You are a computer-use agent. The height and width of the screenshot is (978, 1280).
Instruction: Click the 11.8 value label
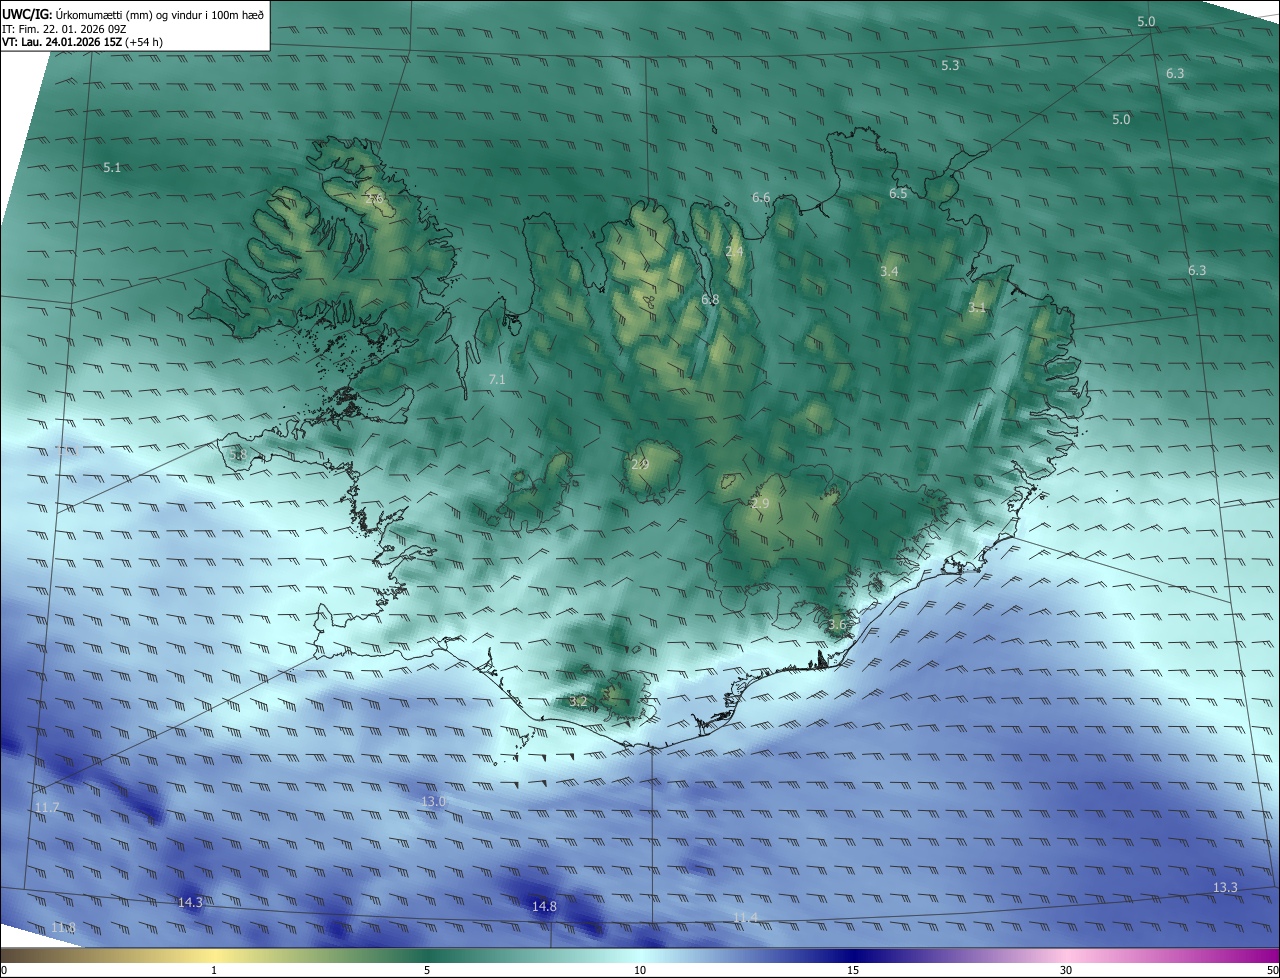click(x=63, y=928)
